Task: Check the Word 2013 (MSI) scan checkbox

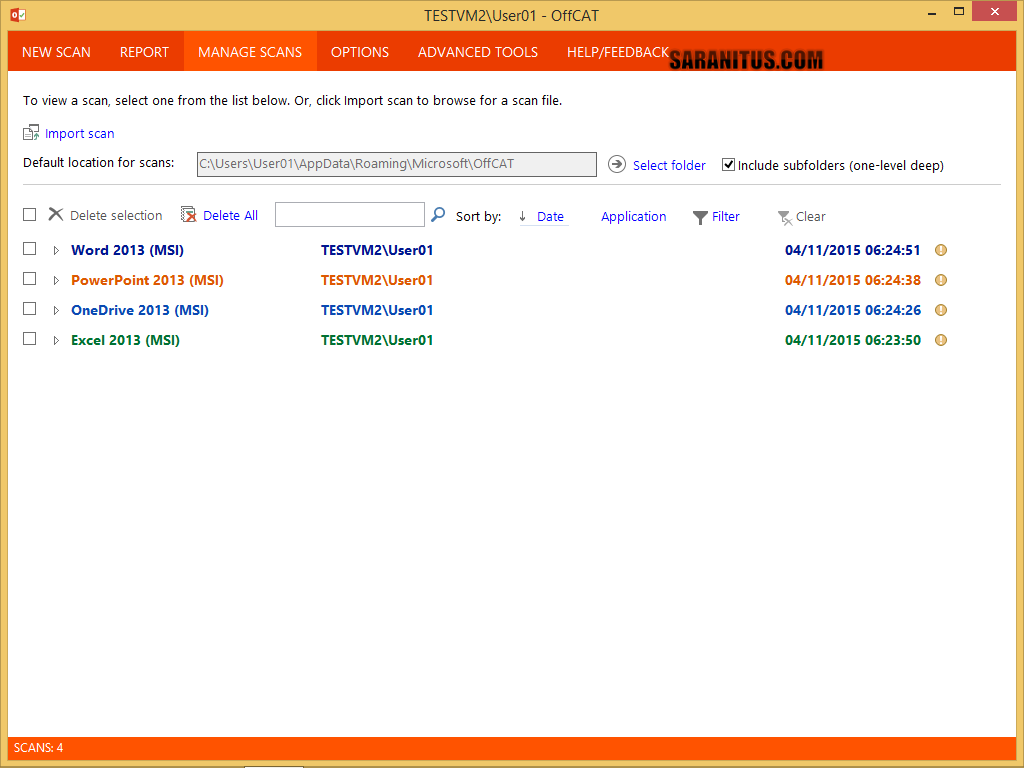Action: pos(29,249)
